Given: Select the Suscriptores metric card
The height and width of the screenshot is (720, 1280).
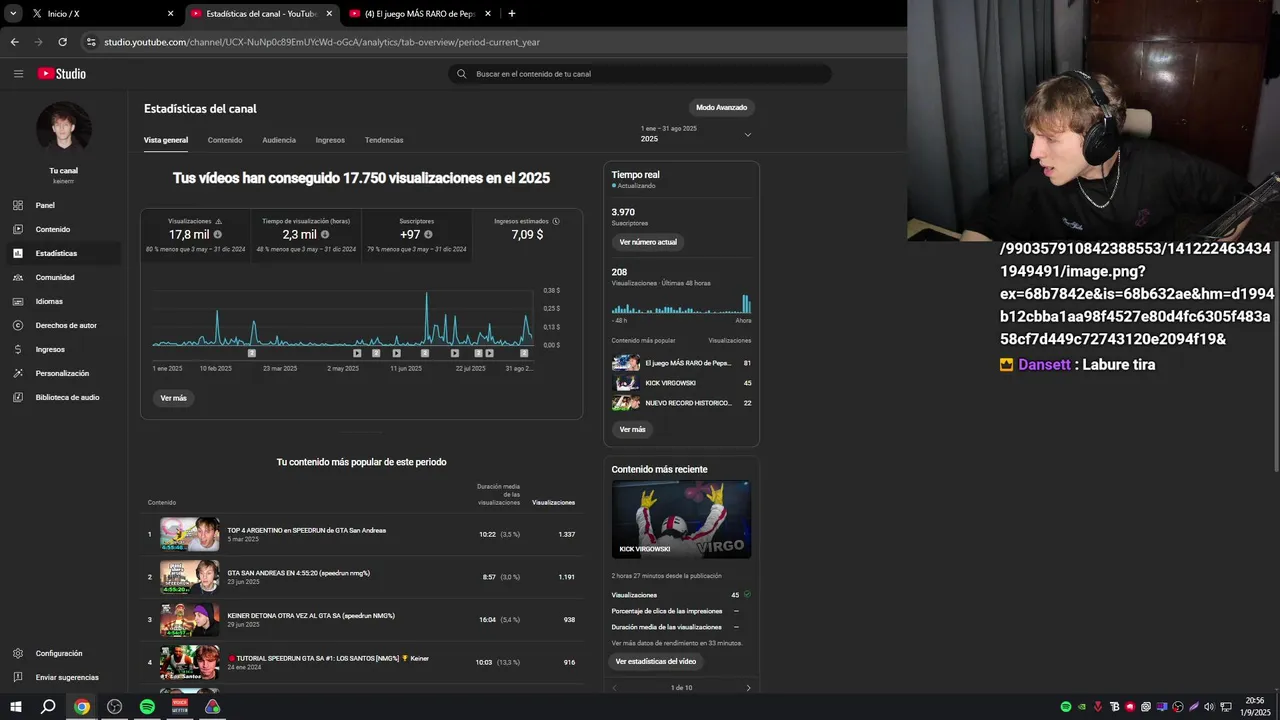Looking at the screenshot, I should 416,235.
